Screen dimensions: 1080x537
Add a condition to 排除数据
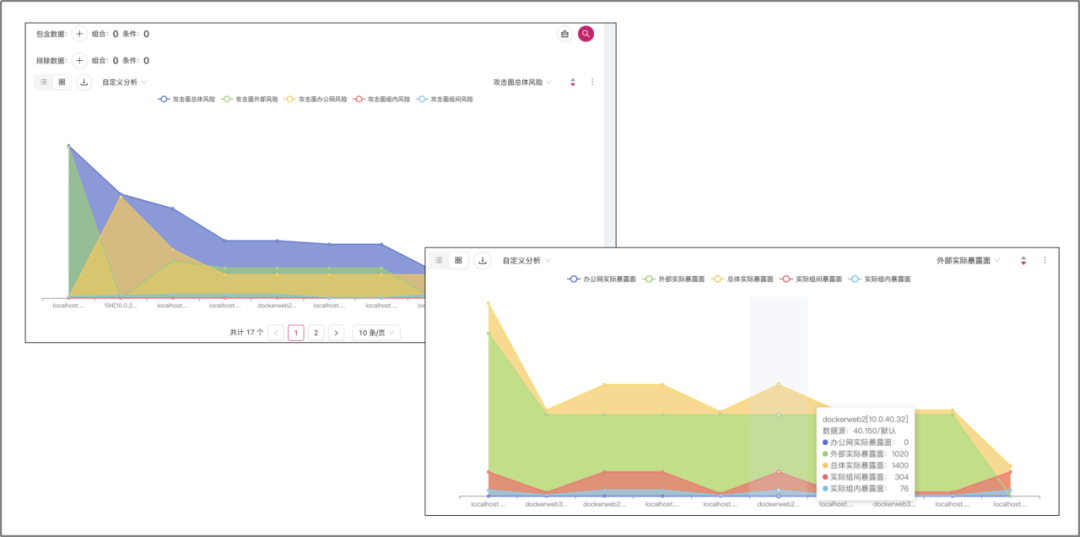[79, 61]
